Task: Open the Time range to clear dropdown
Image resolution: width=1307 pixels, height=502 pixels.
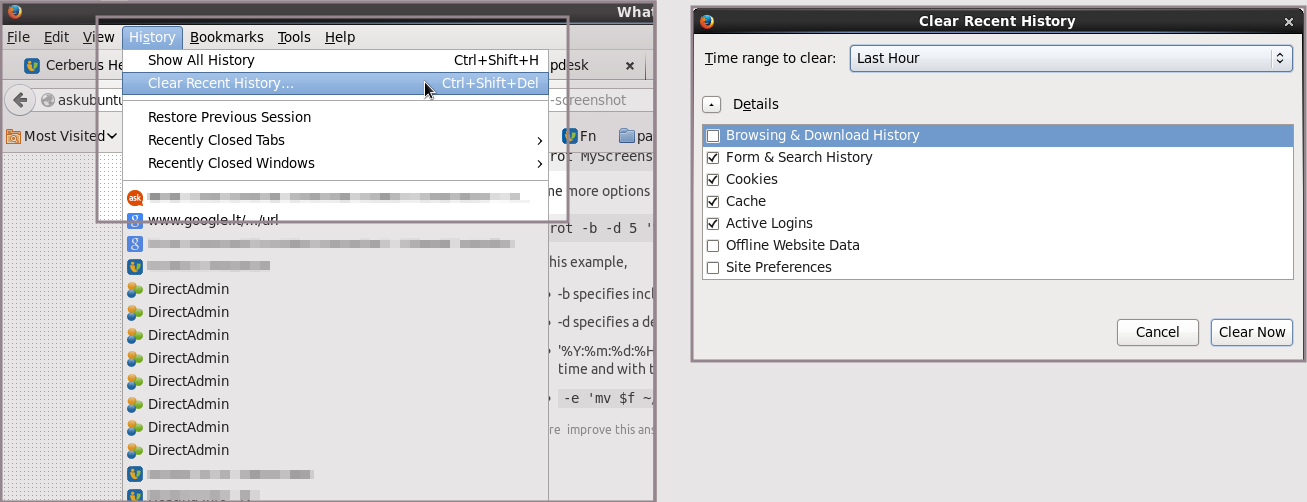Action: click(x=1071, y=58)
